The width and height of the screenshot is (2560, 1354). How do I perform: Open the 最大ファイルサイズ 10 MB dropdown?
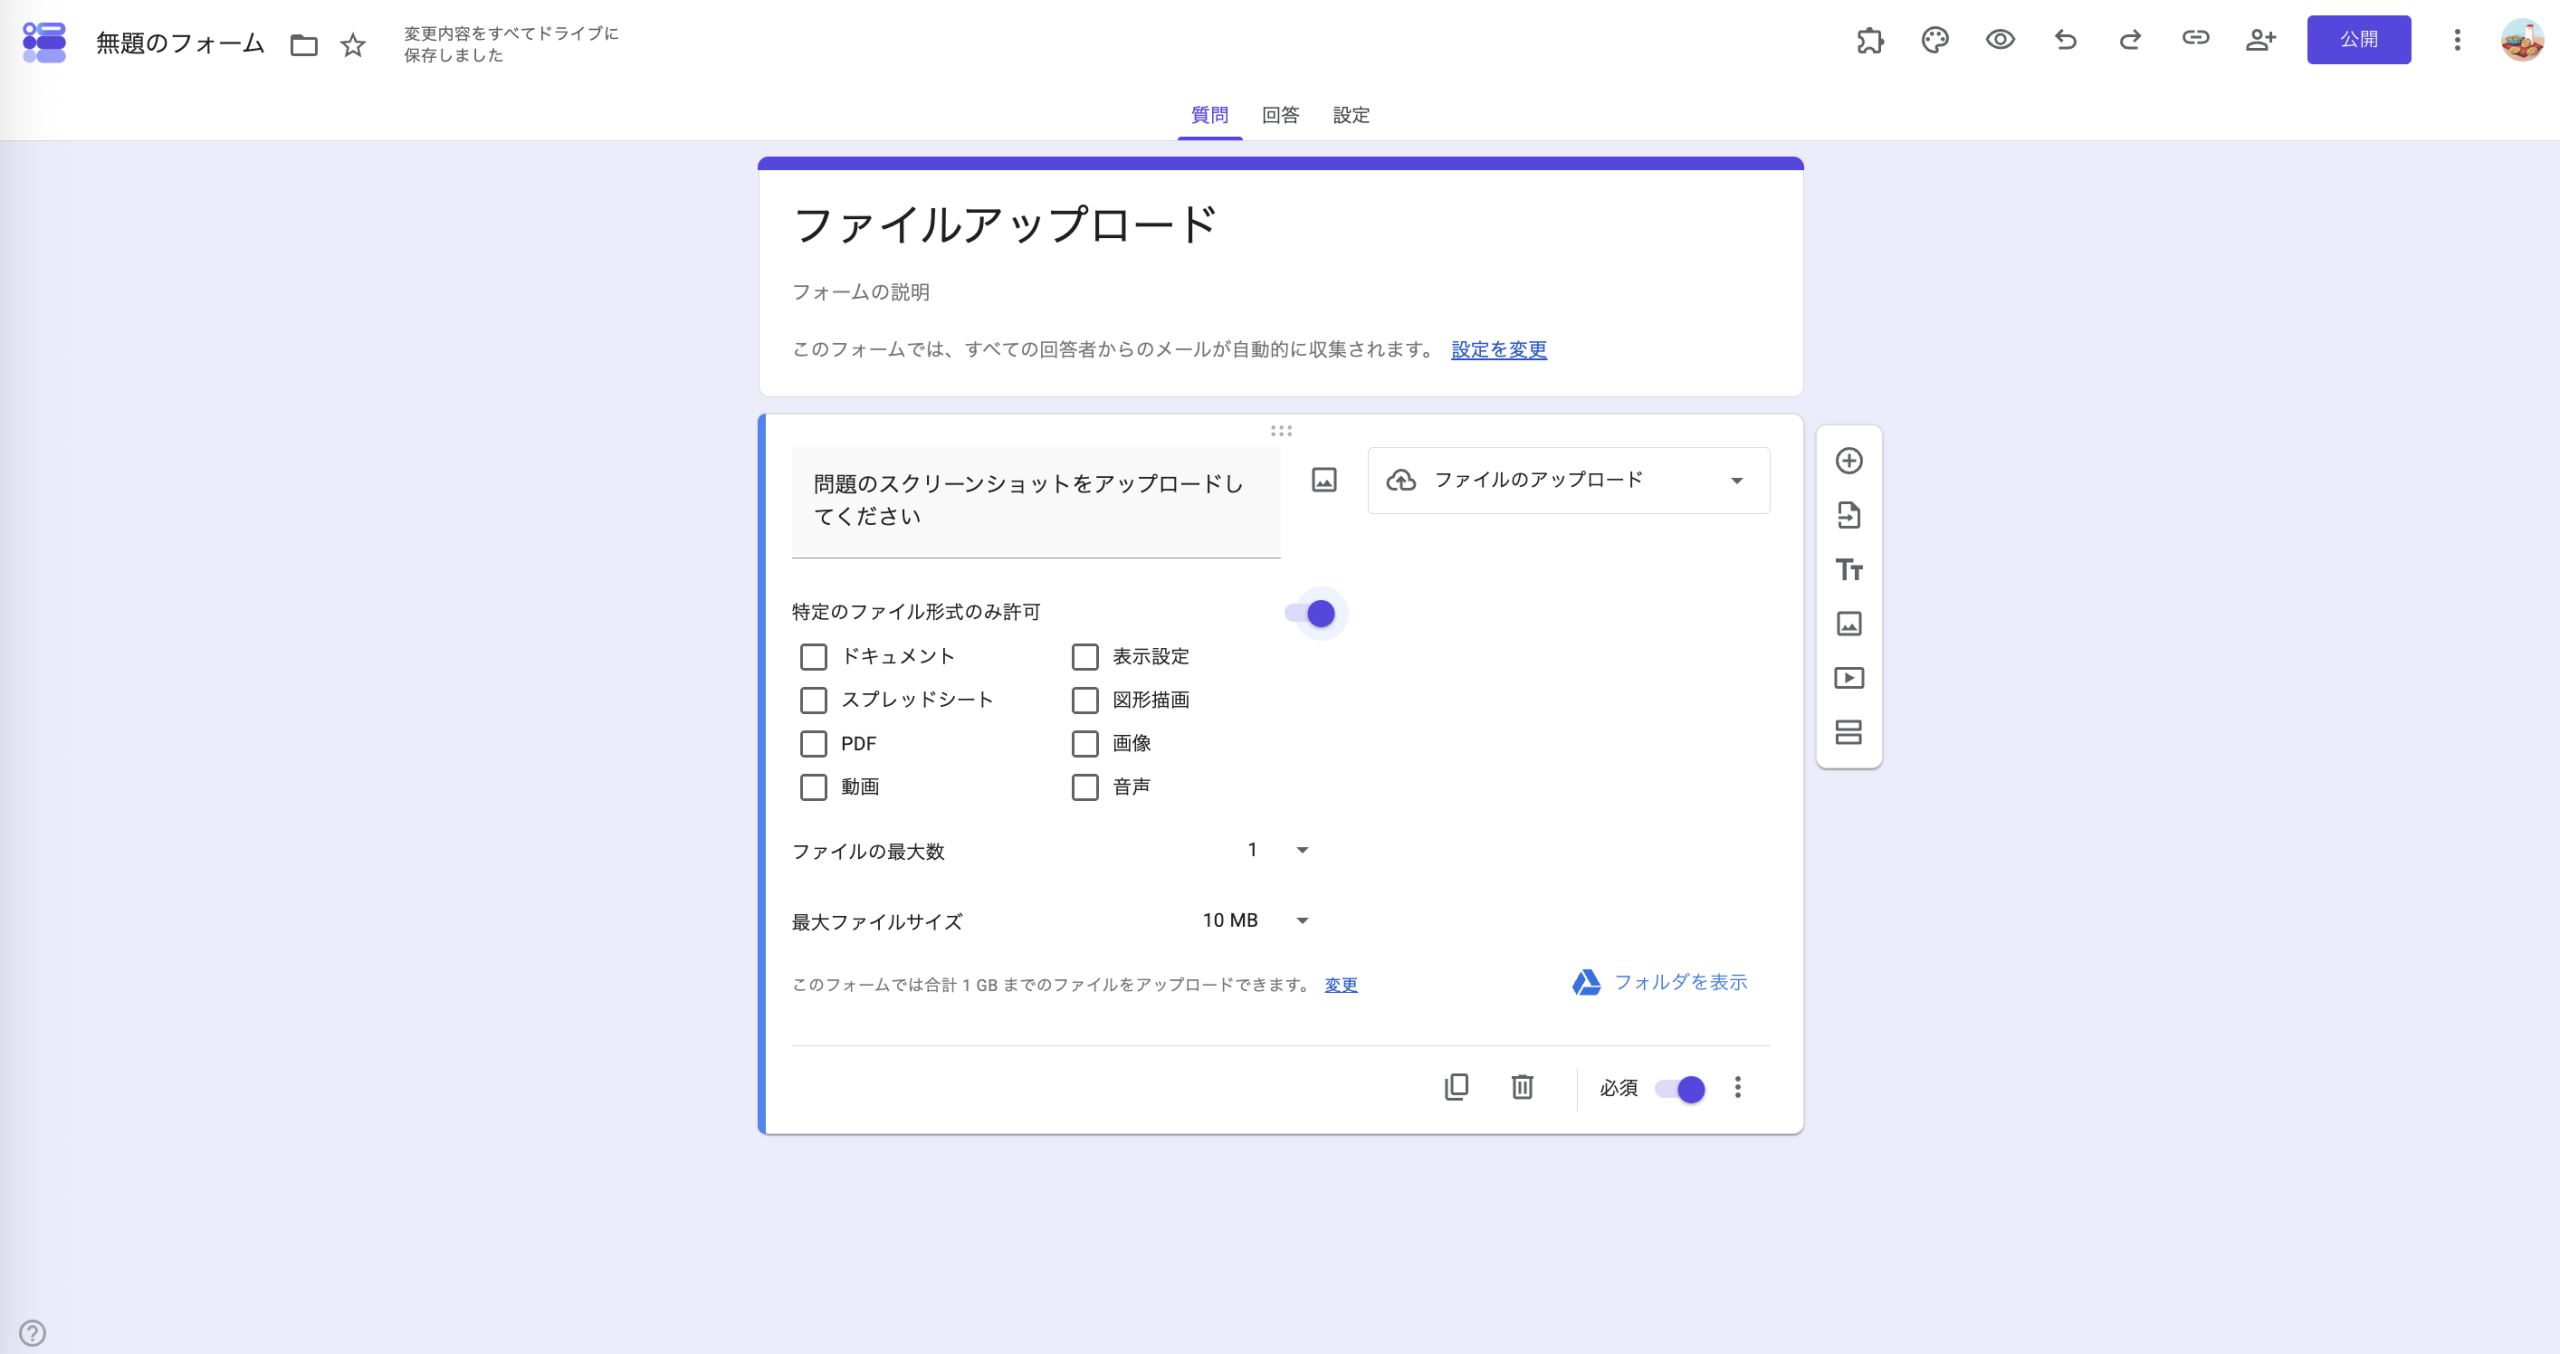[x=1256, y=920]
